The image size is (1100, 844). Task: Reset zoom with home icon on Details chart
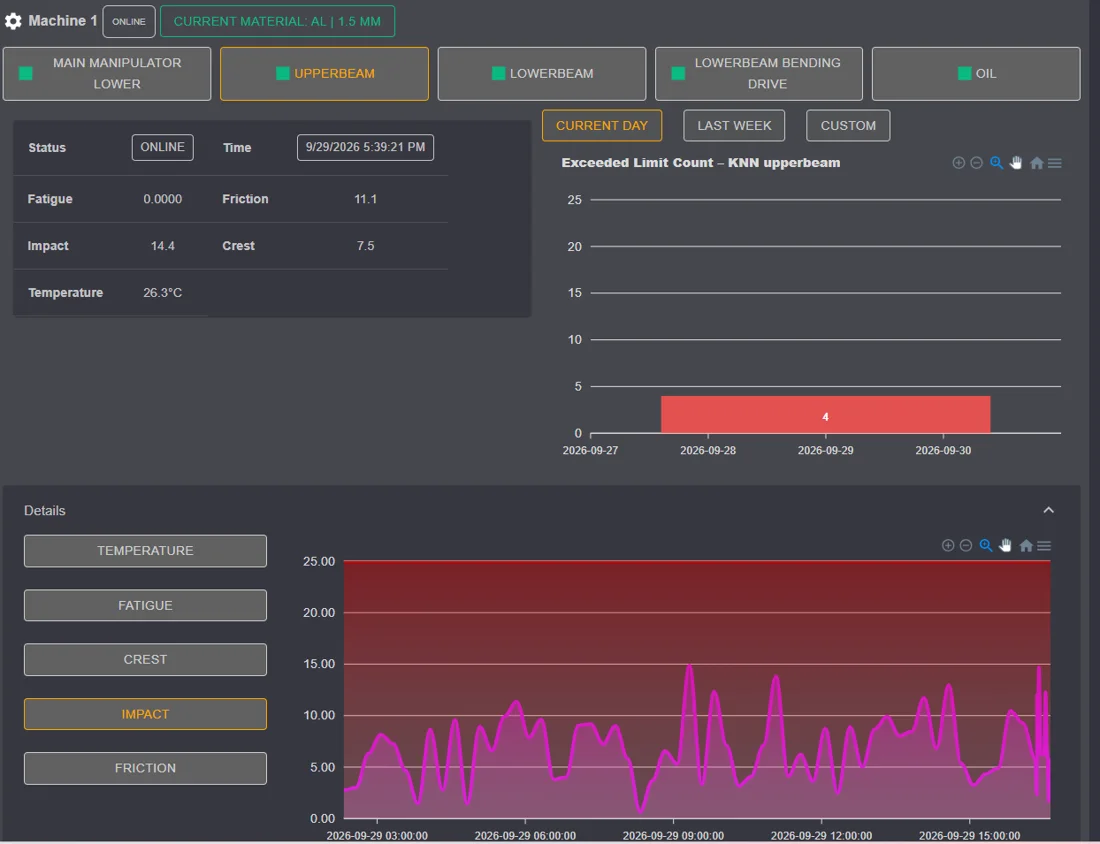(1026, 545)
